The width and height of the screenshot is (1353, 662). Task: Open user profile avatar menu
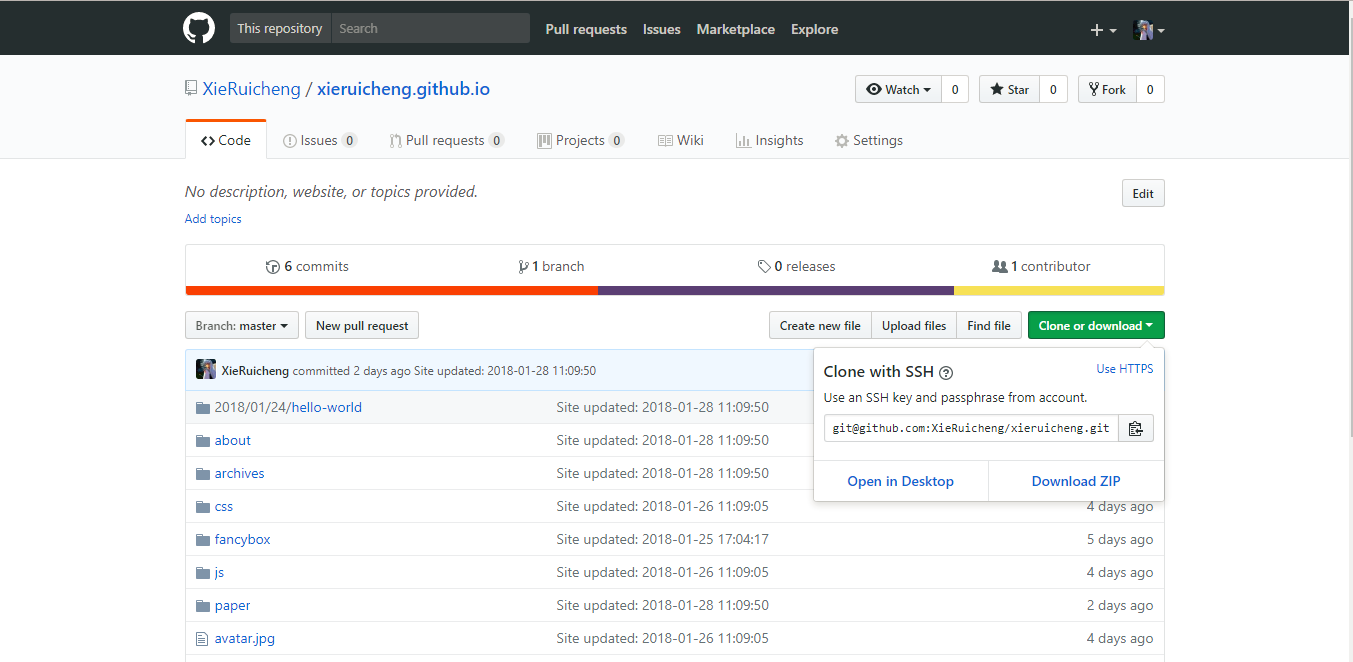1148,30
